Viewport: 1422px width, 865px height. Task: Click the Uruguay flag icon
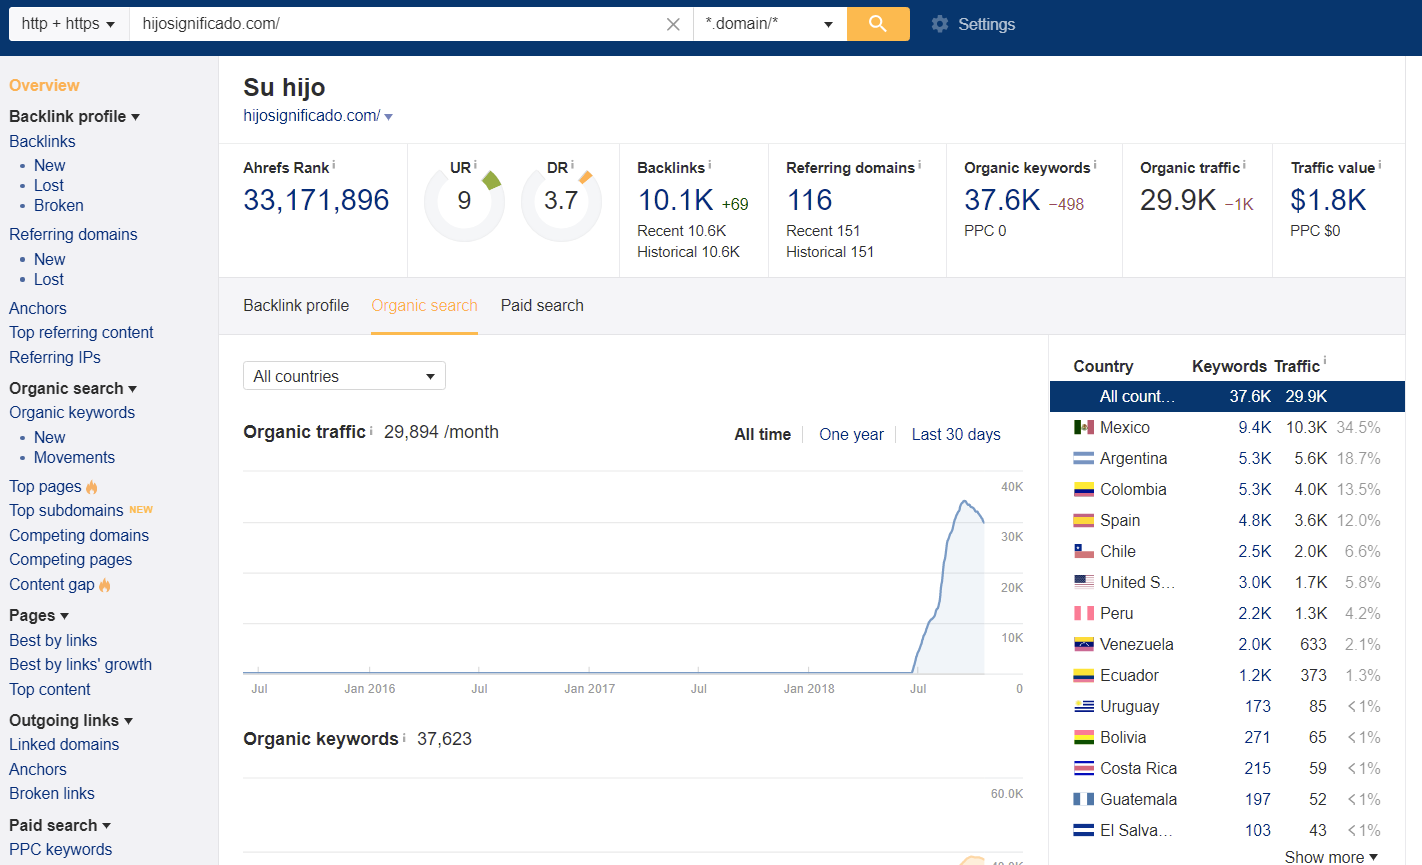1083,706
